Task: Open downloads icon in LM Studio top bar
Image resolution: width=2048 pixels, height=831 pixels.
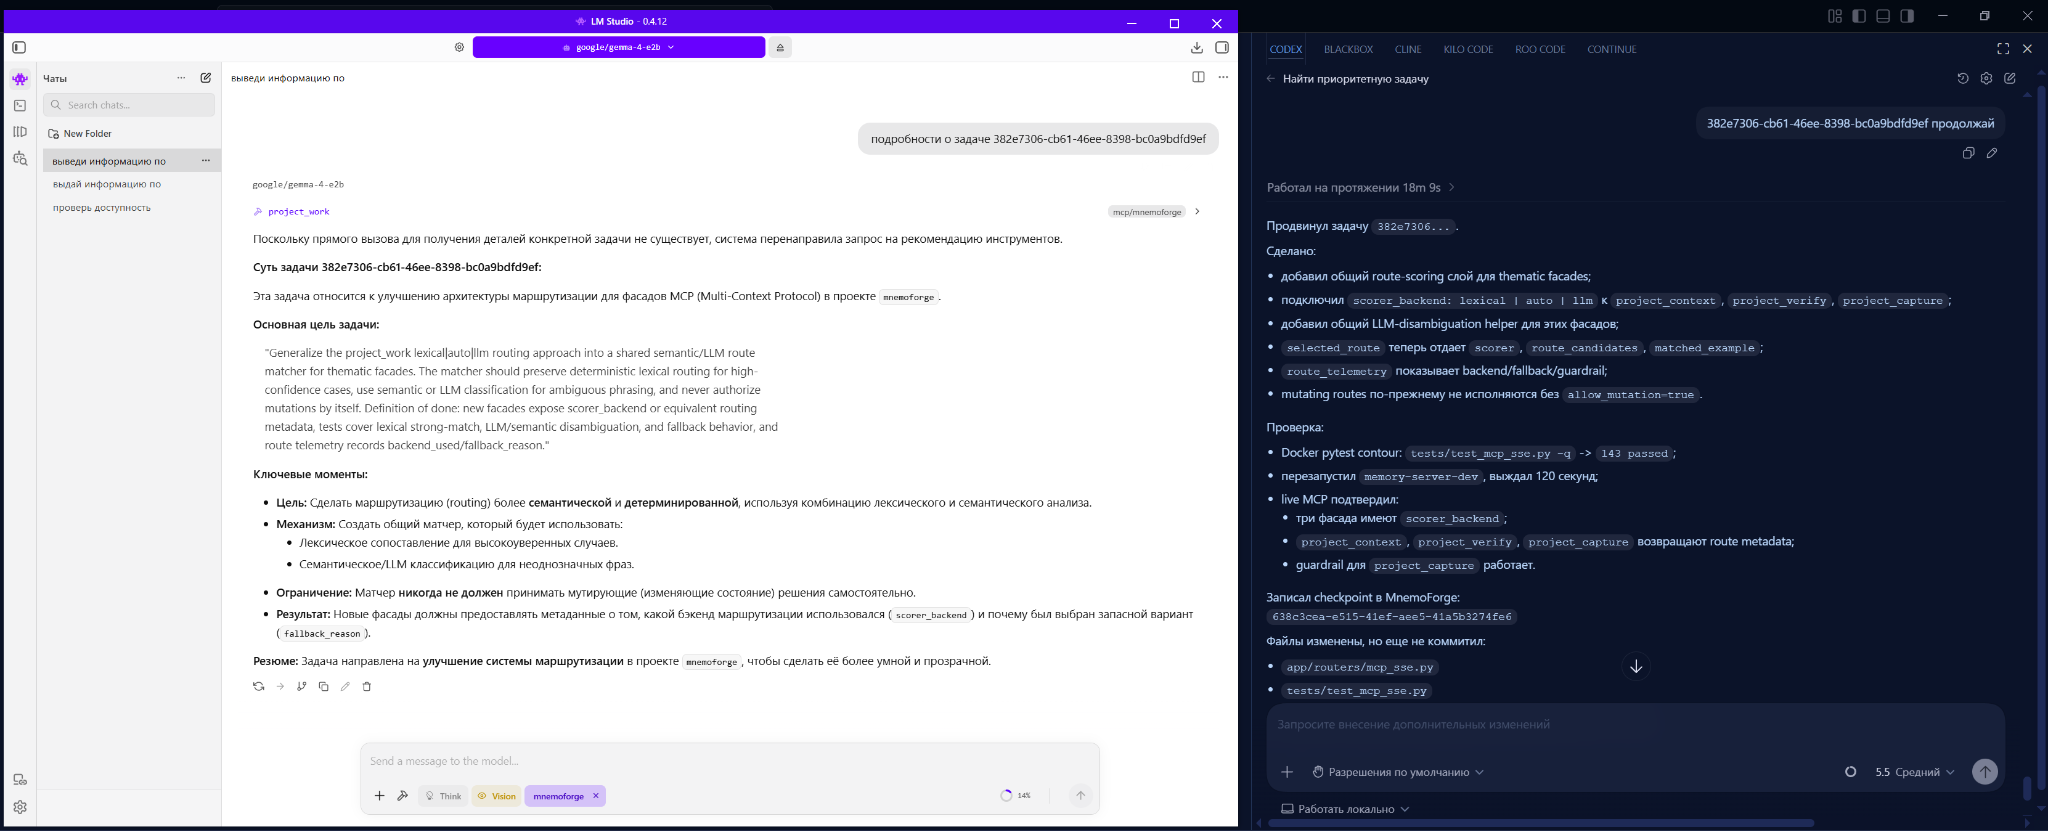Action: [x=1196, y=47]
